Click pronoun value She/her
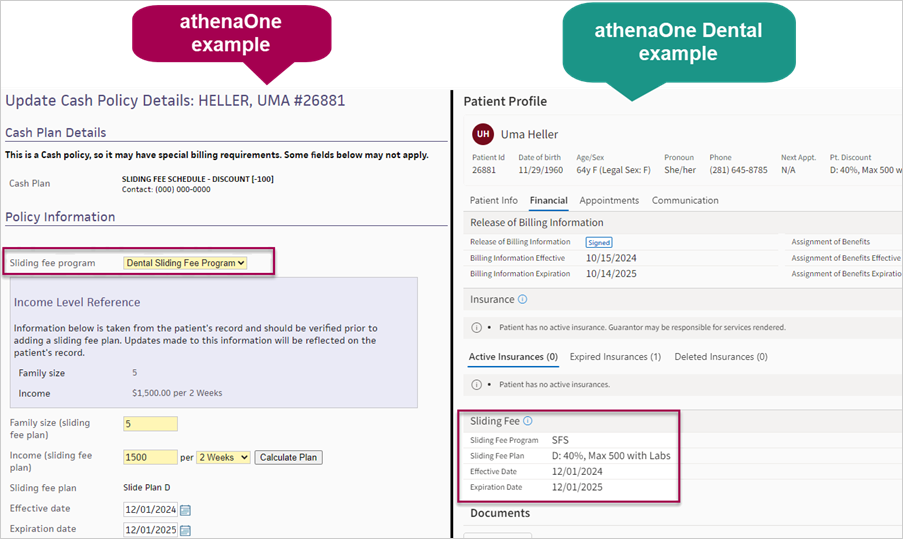The image size is (903, 539). [680, 170]
